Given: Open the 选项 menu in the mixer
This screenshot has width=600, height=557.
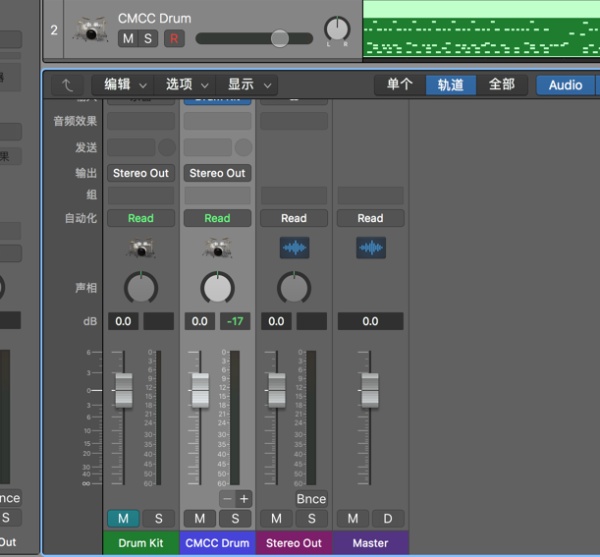Looking at the screenshot, I should pyautogui.click(x=185, y=85).
